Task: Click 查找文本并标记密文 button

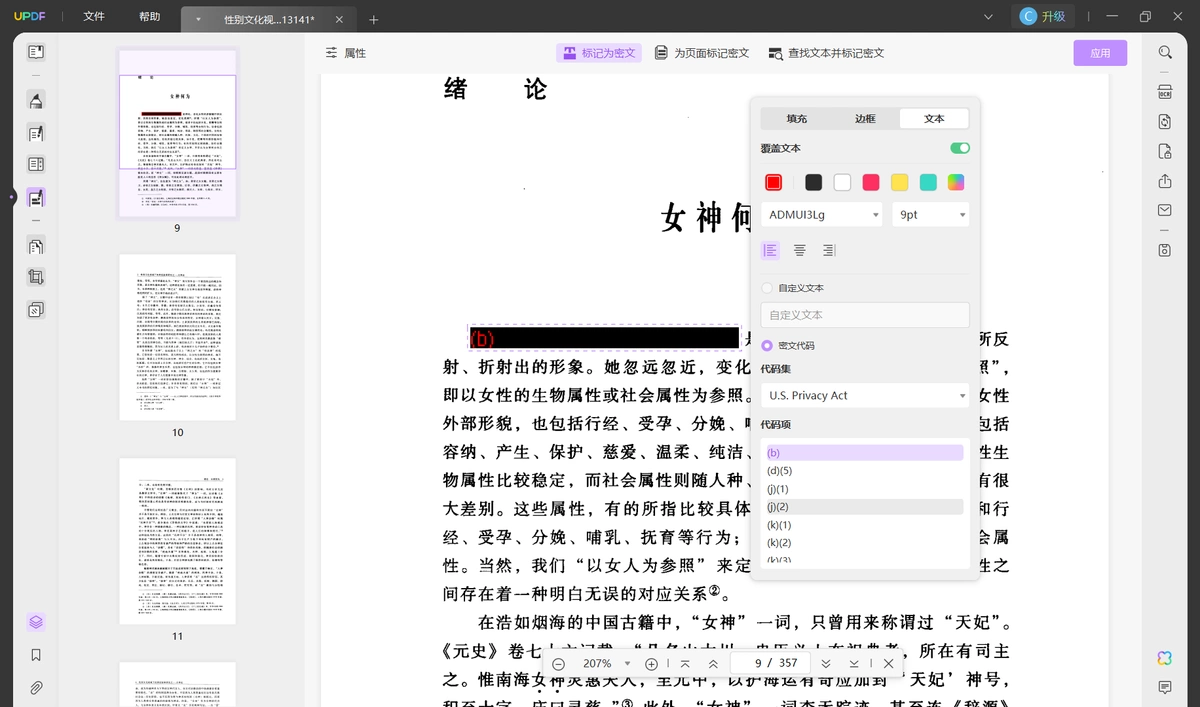Action: click(x=826, y=53)
